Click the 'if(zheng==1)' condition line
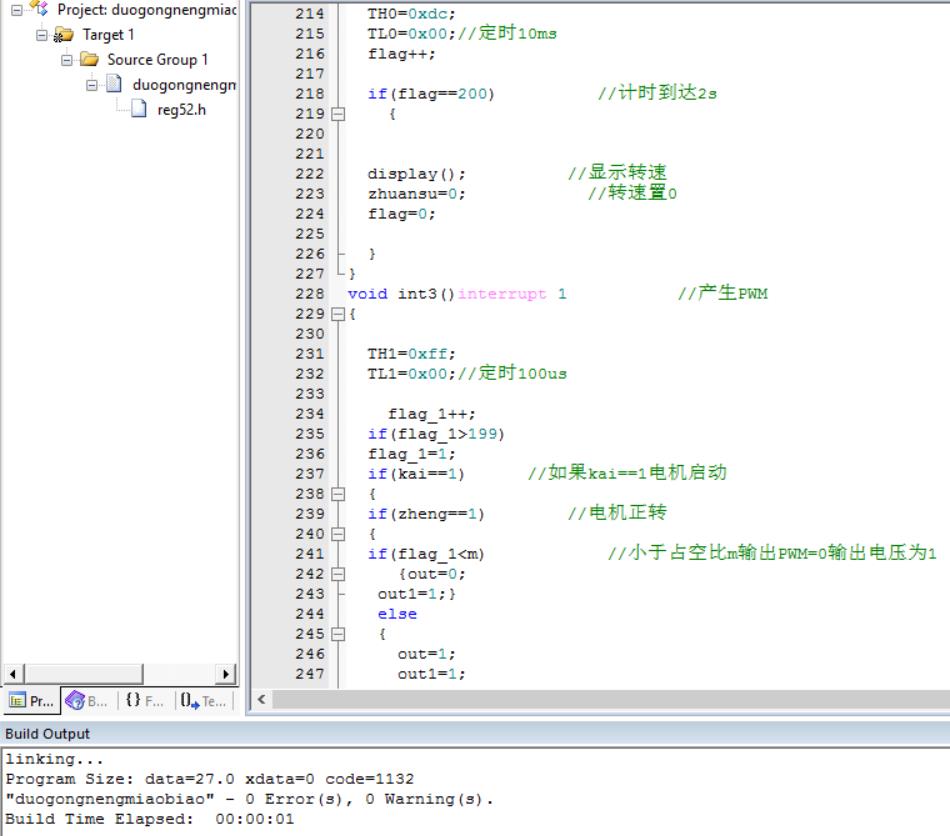950x836 pixels. (x=426, y=514)
